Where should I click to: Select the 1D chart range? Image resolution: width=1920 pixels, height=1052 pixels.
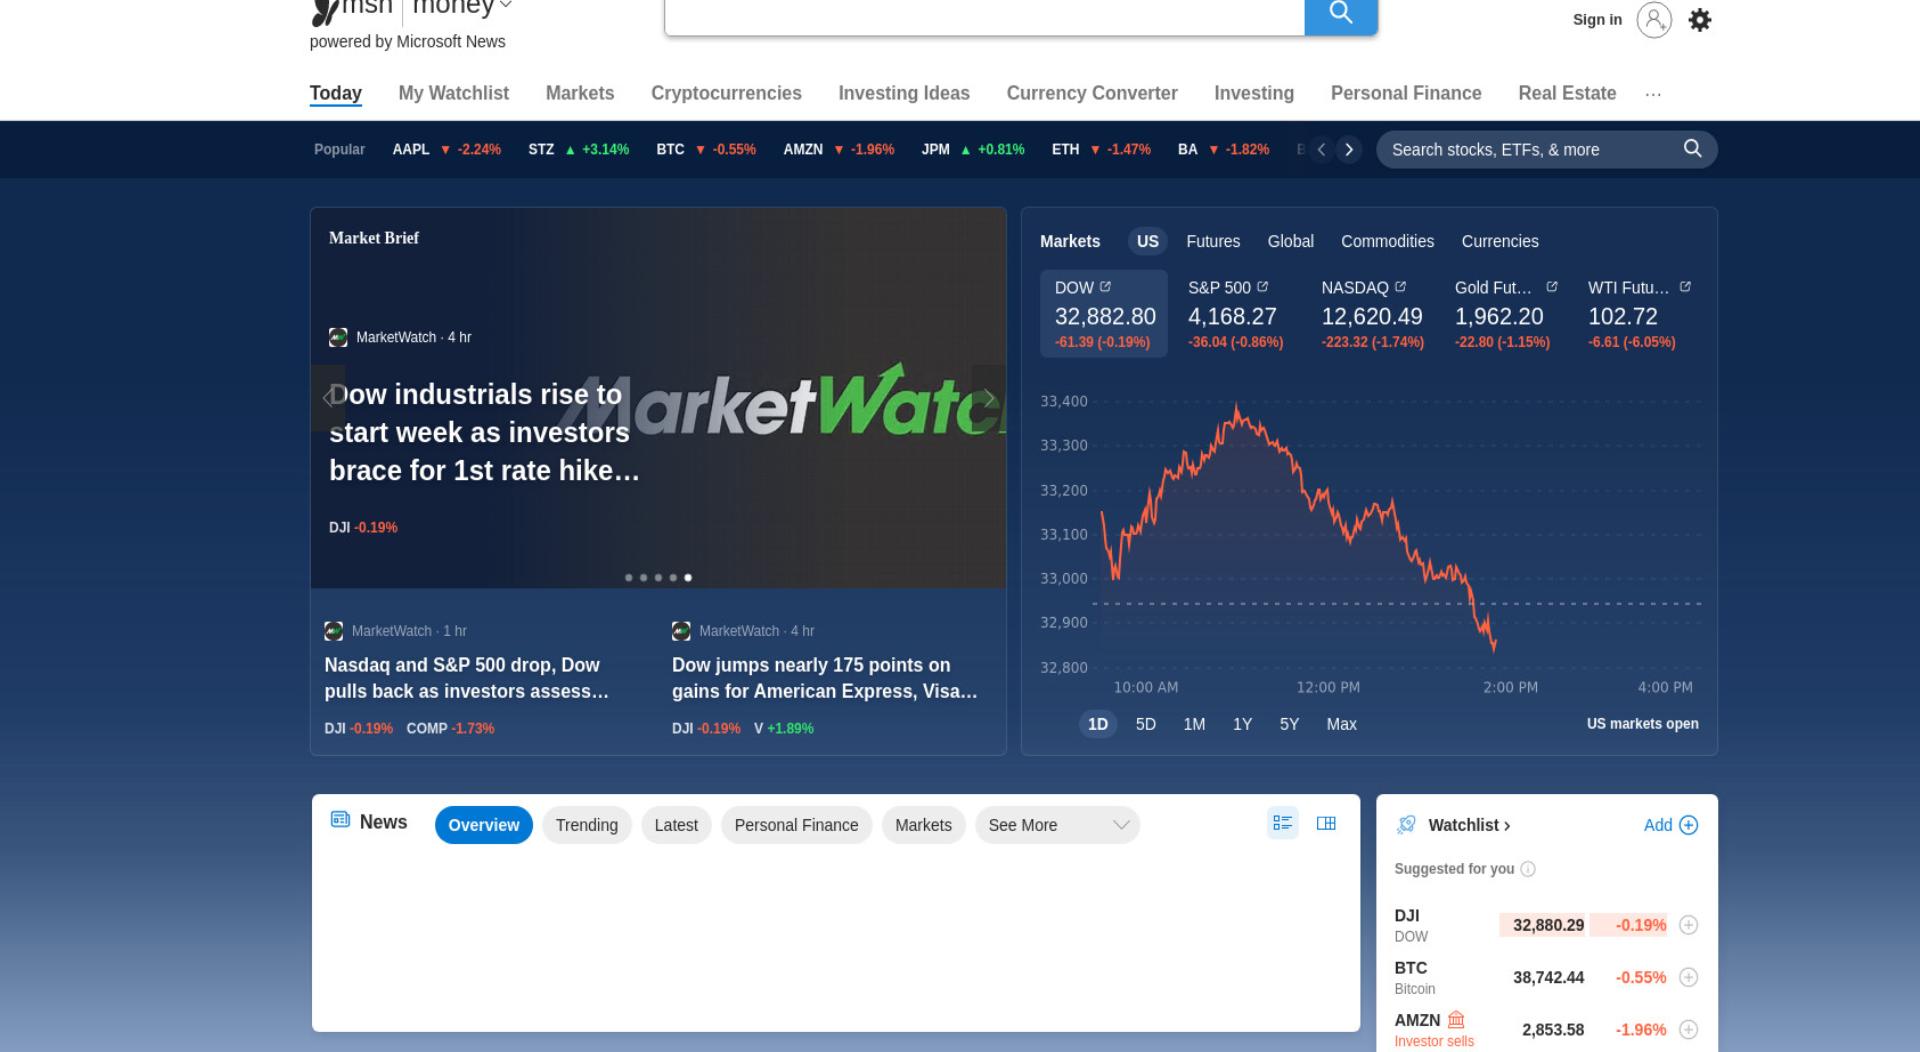tap(1098, 724)
